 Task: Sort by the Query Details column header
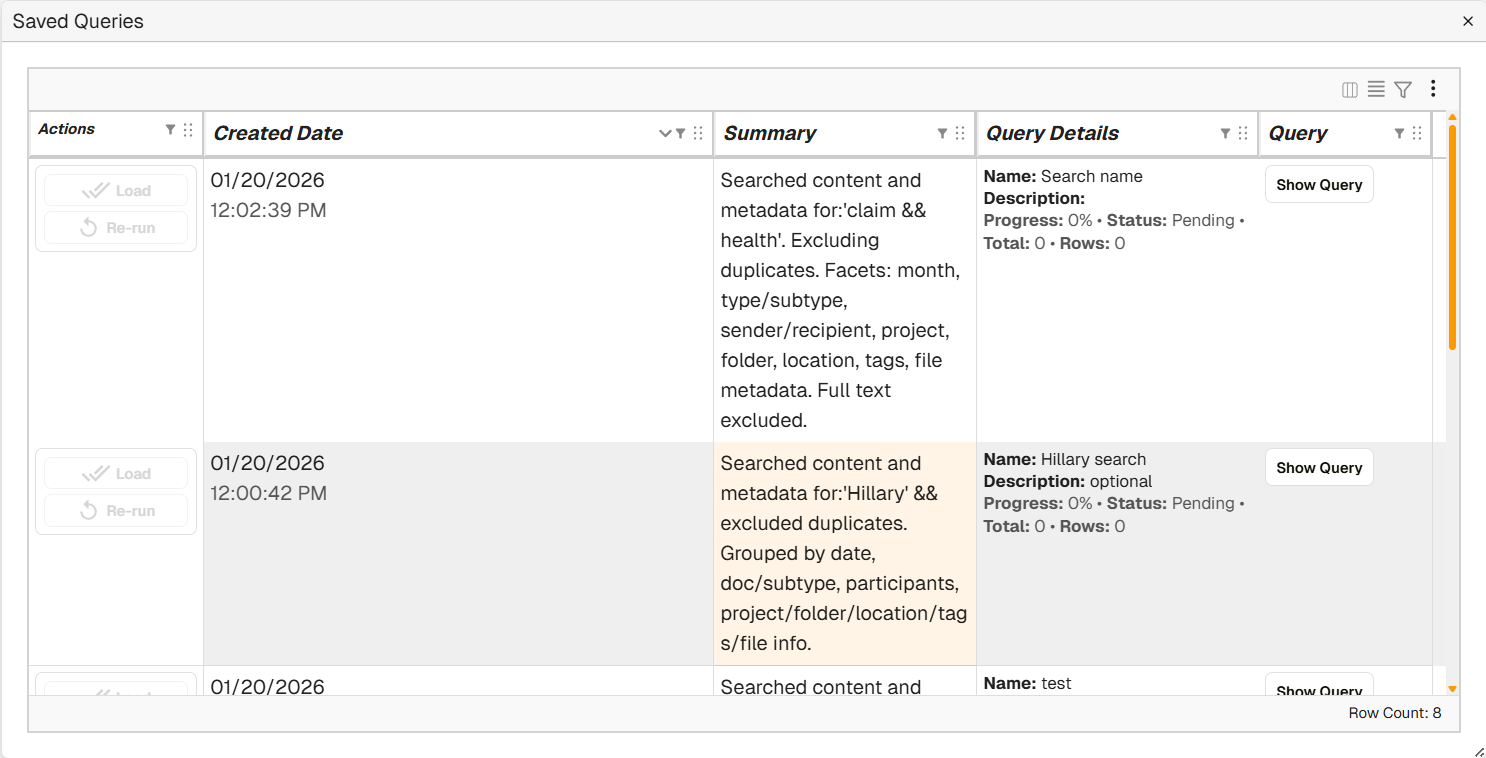(x=1053, y=134)
